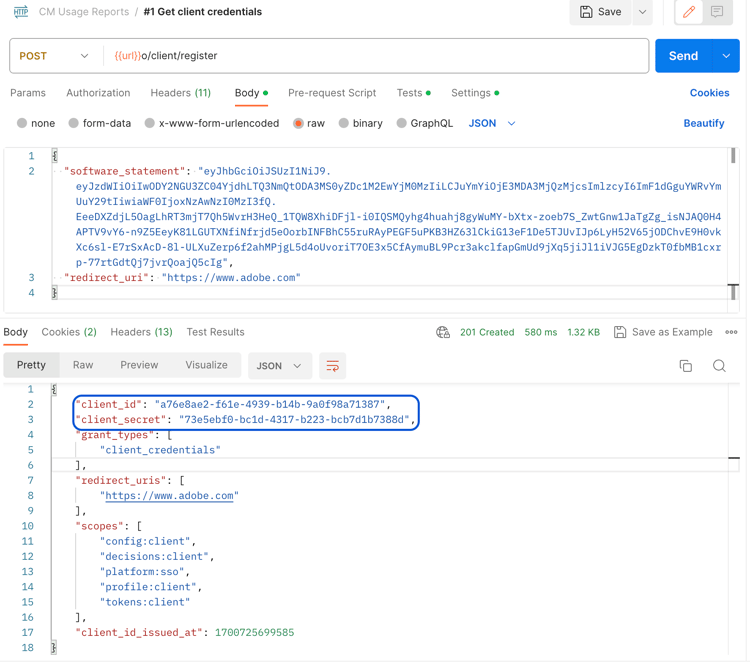750x665 pixels.
Task: Select the raw body radio button
Action: tap(298, 123)
